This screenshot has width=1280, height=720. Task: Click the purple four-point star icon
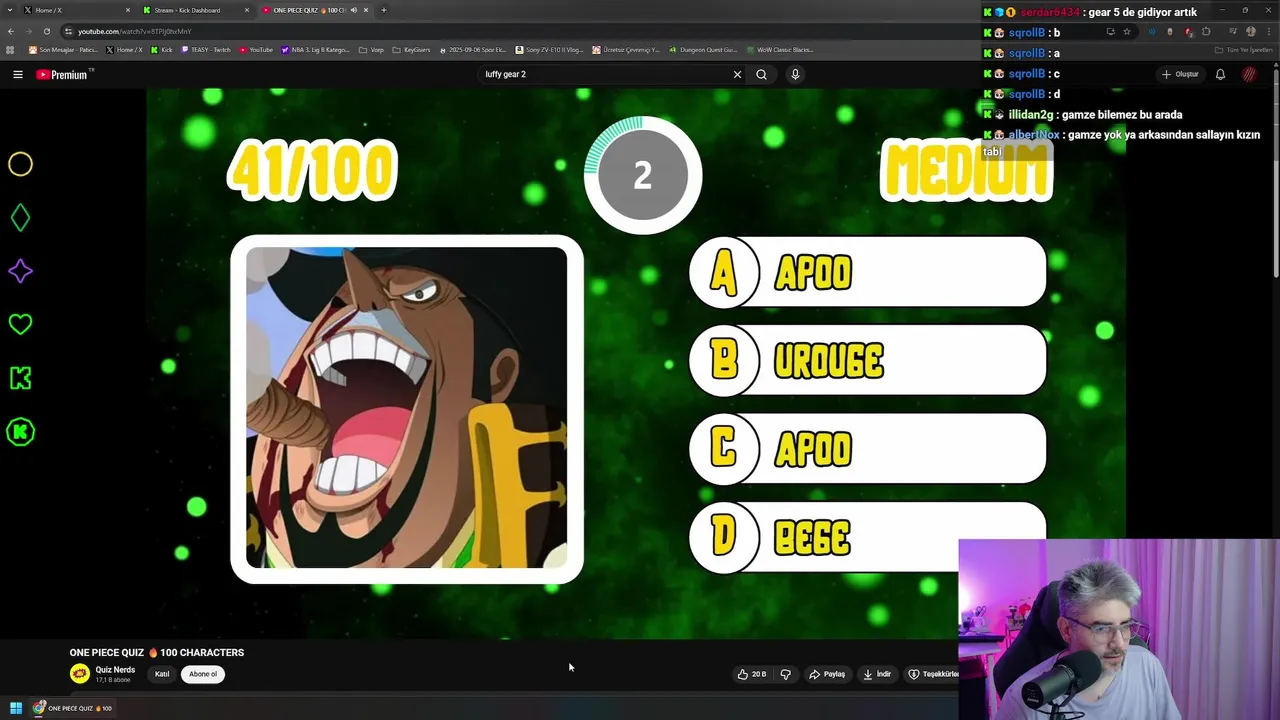pyautogui.click(x=20, y=271)
